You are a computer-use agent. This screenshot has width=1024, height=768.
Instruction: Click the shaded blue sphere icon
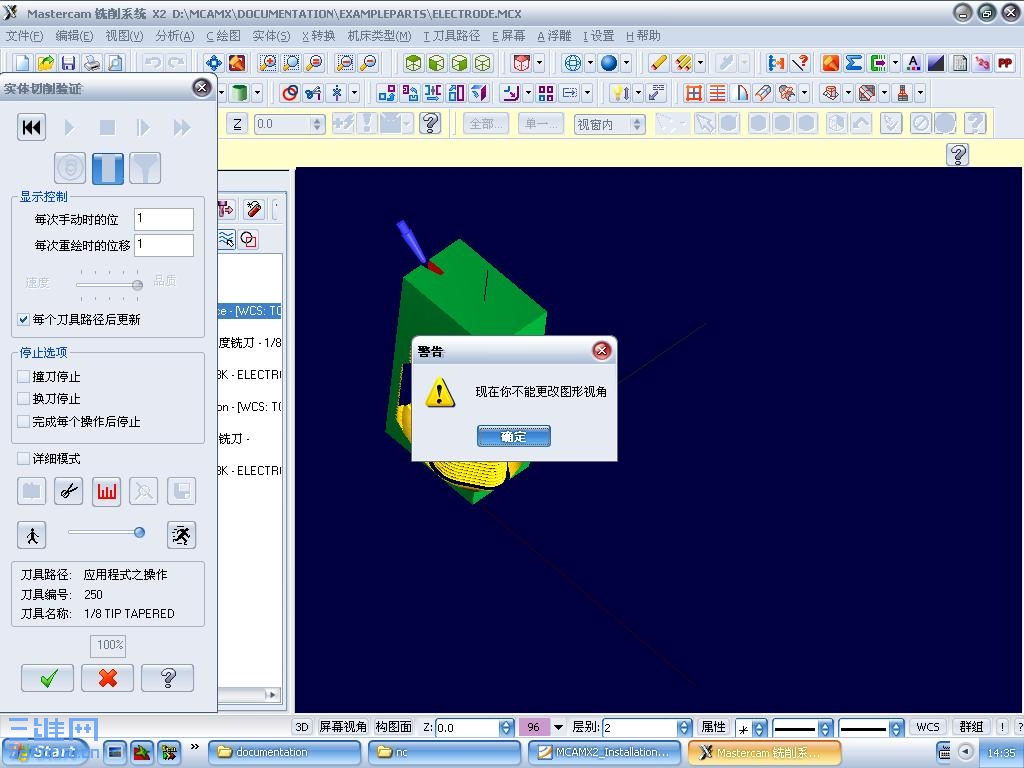click(x=609, y=63)
